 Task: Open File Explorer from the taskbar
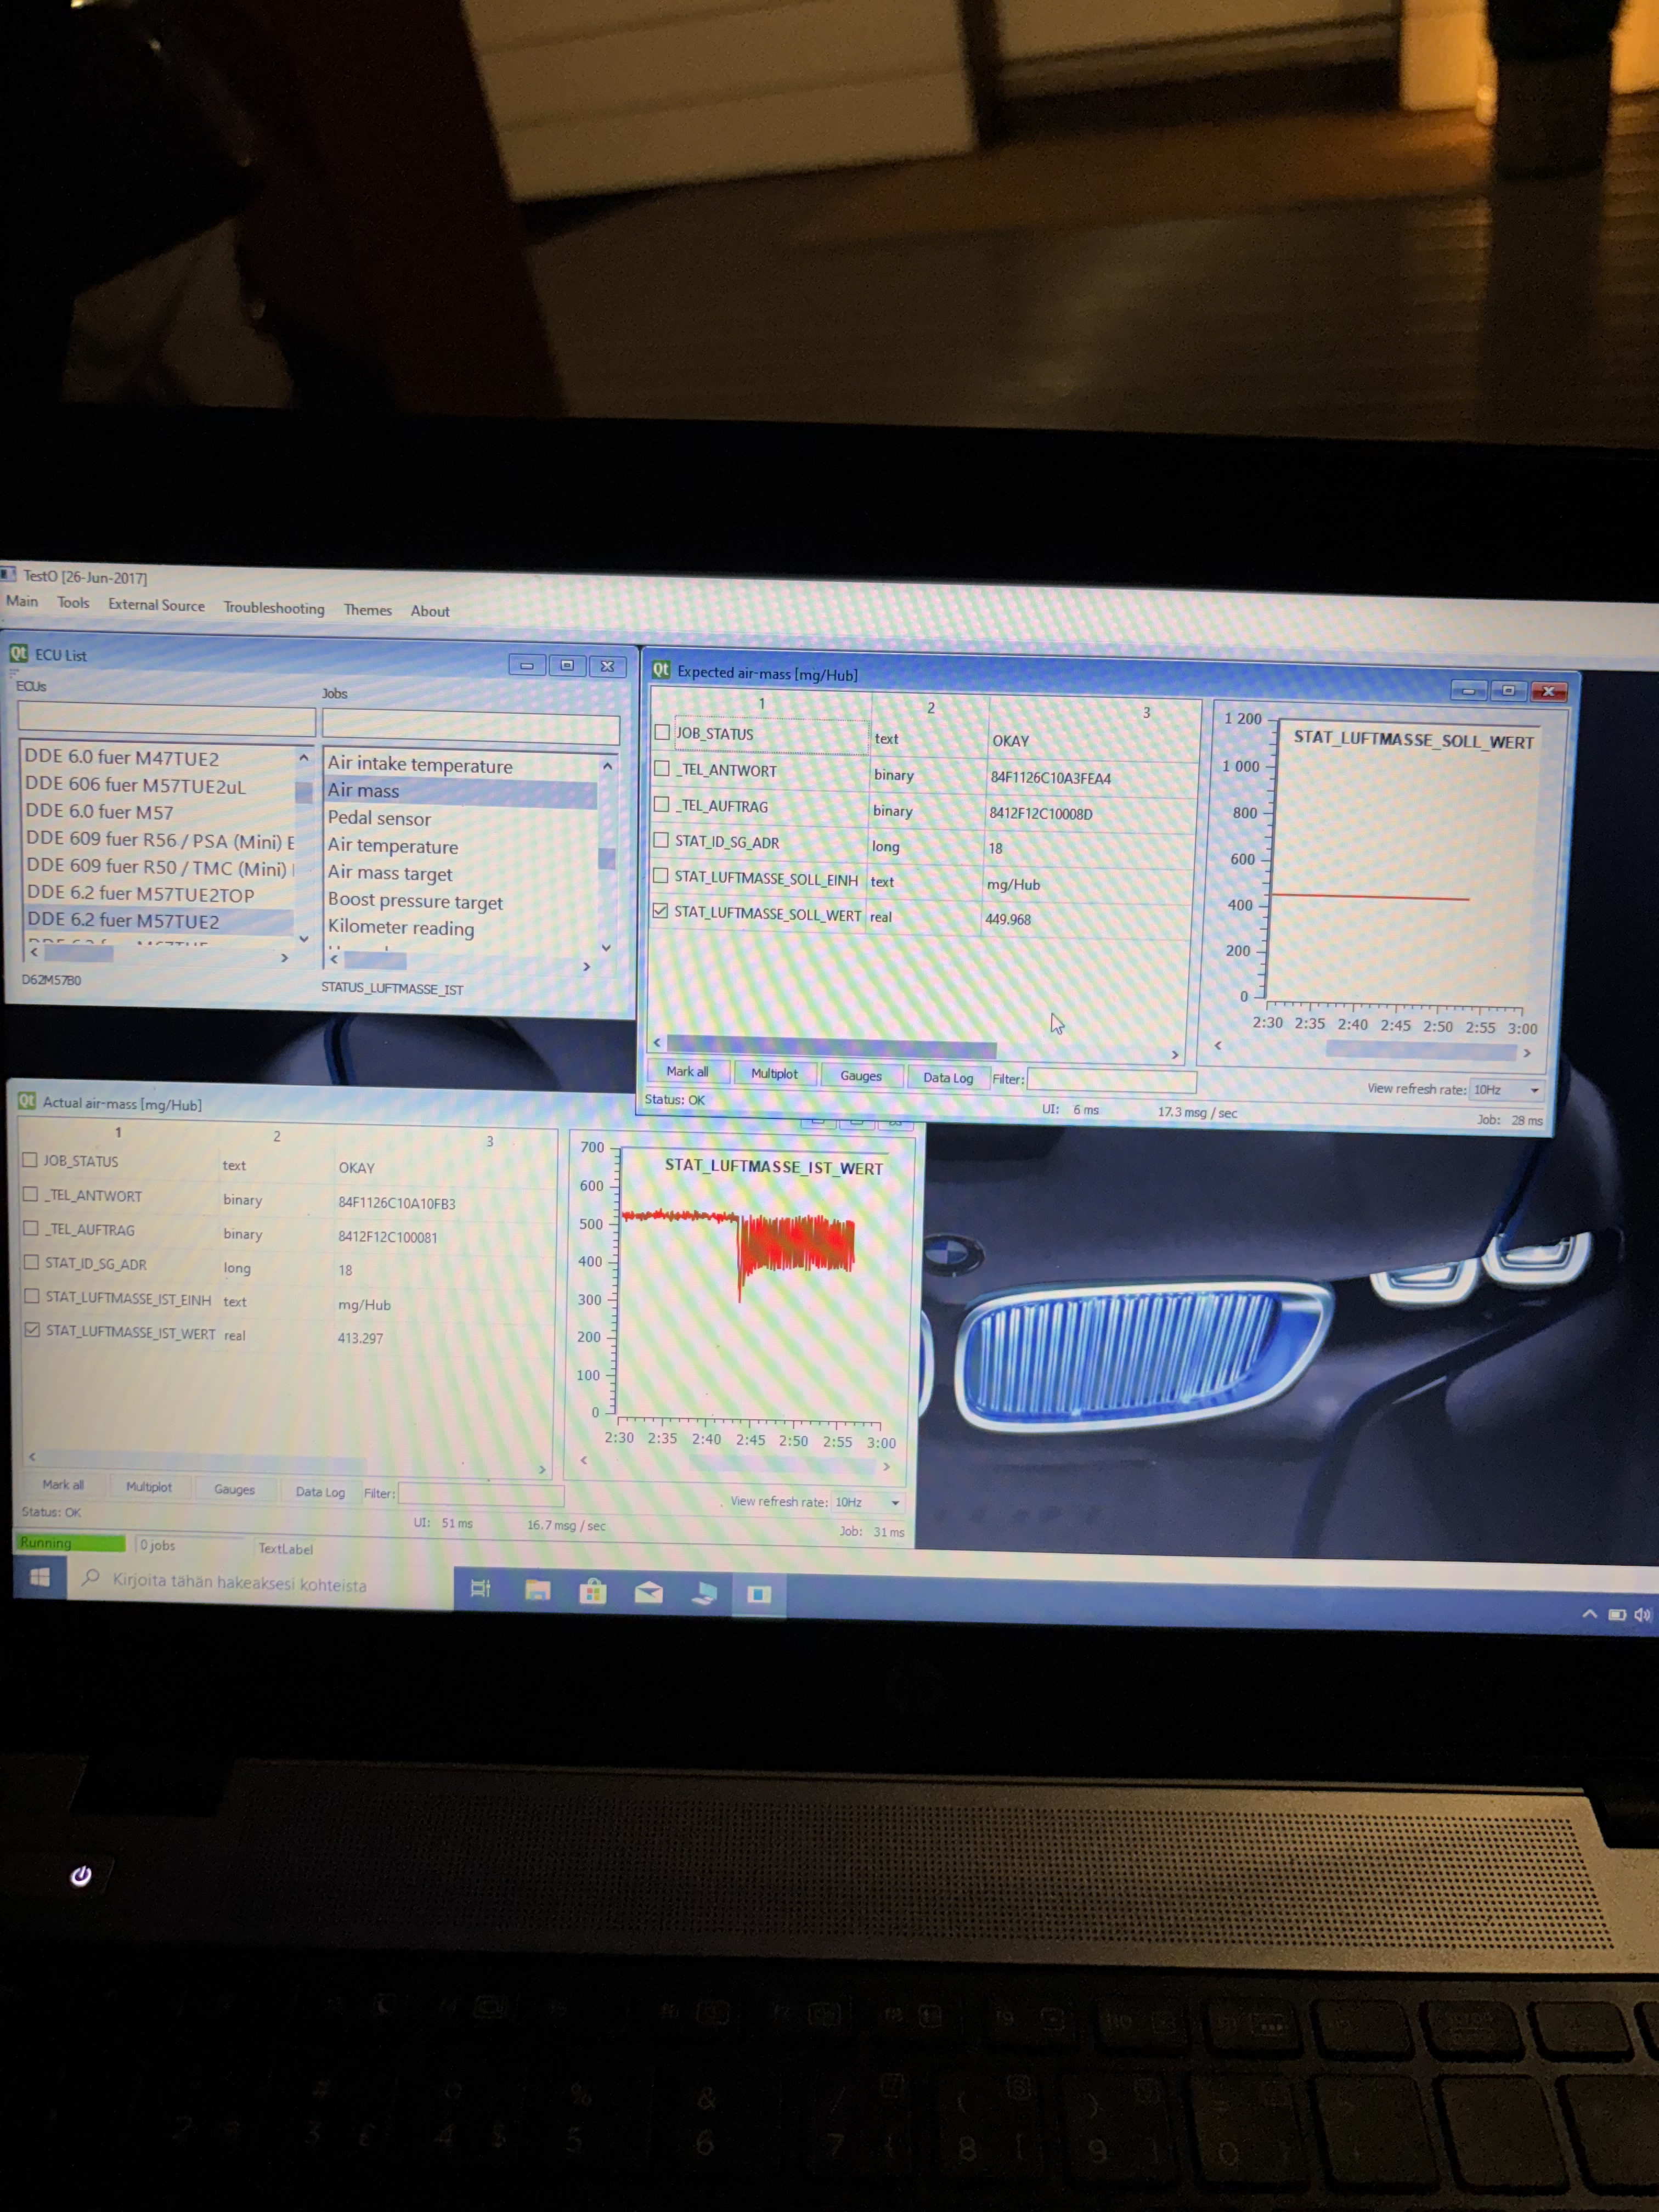537,1590
